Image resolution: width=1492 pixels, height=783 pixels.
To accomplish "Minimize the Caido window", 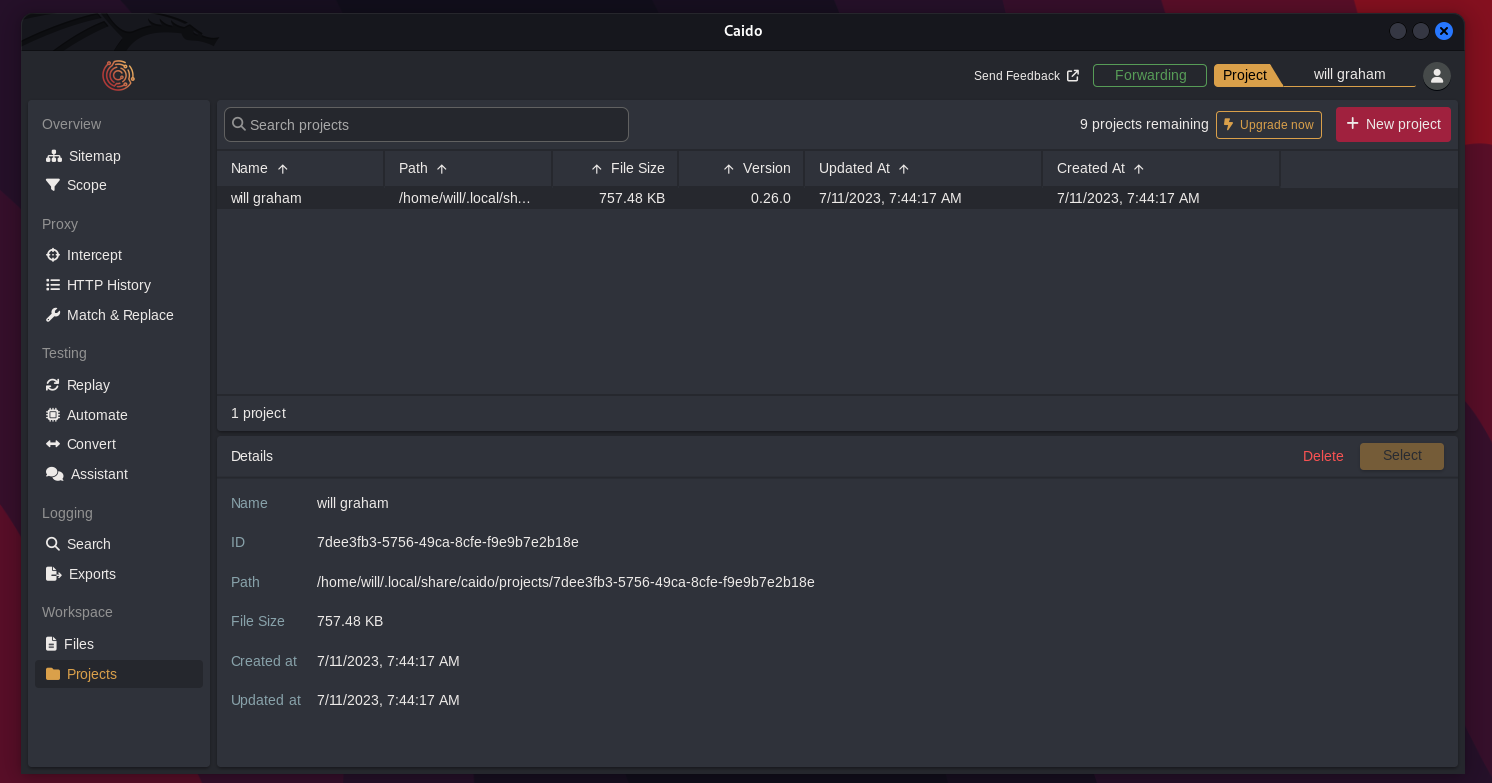I will click(1398, 31).
